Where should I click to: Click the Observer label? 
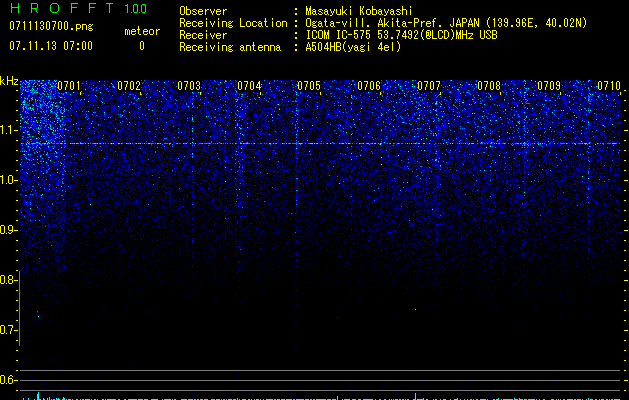click(x=203, y=11)
